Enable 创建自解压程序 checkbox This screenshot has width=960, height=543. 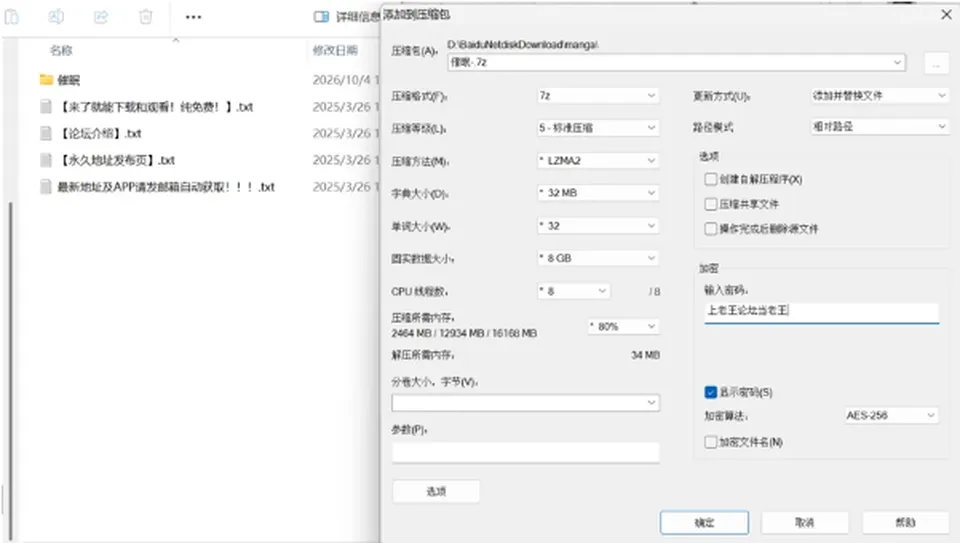click(x=711, y=179)
